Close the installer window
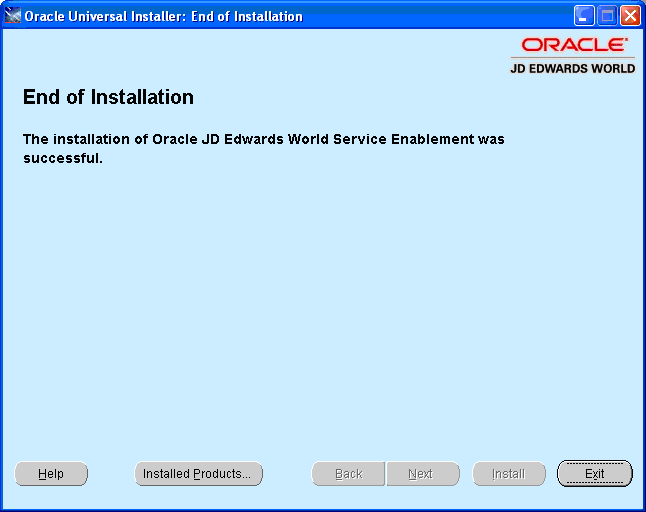646x512 pixels. 630,16
